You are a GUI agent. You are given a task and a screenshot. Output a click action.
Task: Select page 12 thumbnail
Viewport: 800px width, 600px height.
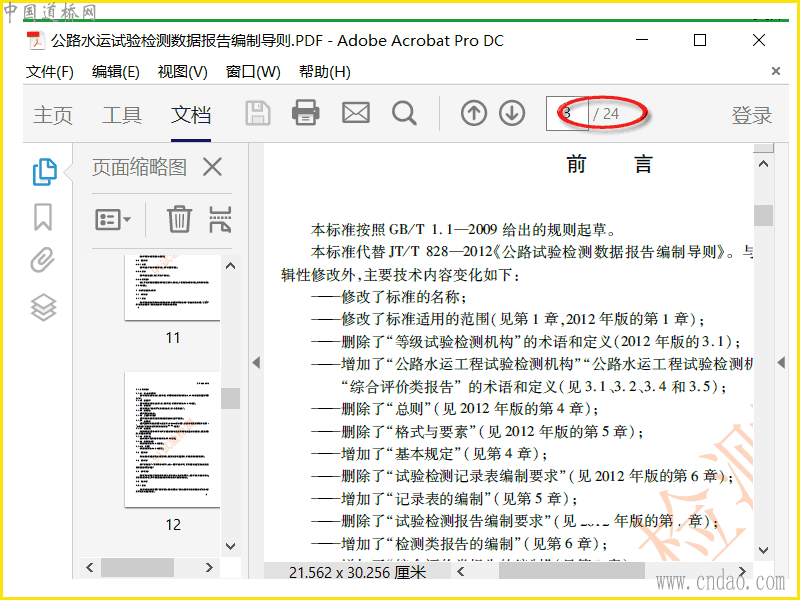172,440
